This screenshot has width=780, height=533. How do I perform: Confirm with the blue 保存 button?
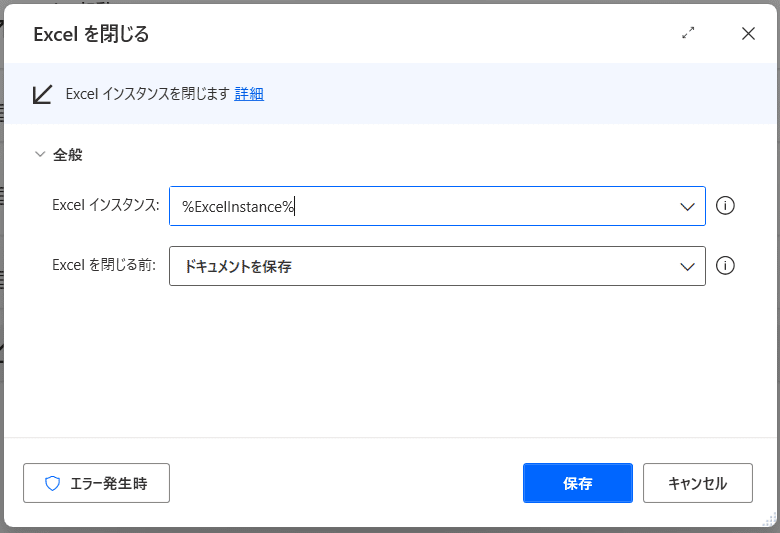pos(578,483)
